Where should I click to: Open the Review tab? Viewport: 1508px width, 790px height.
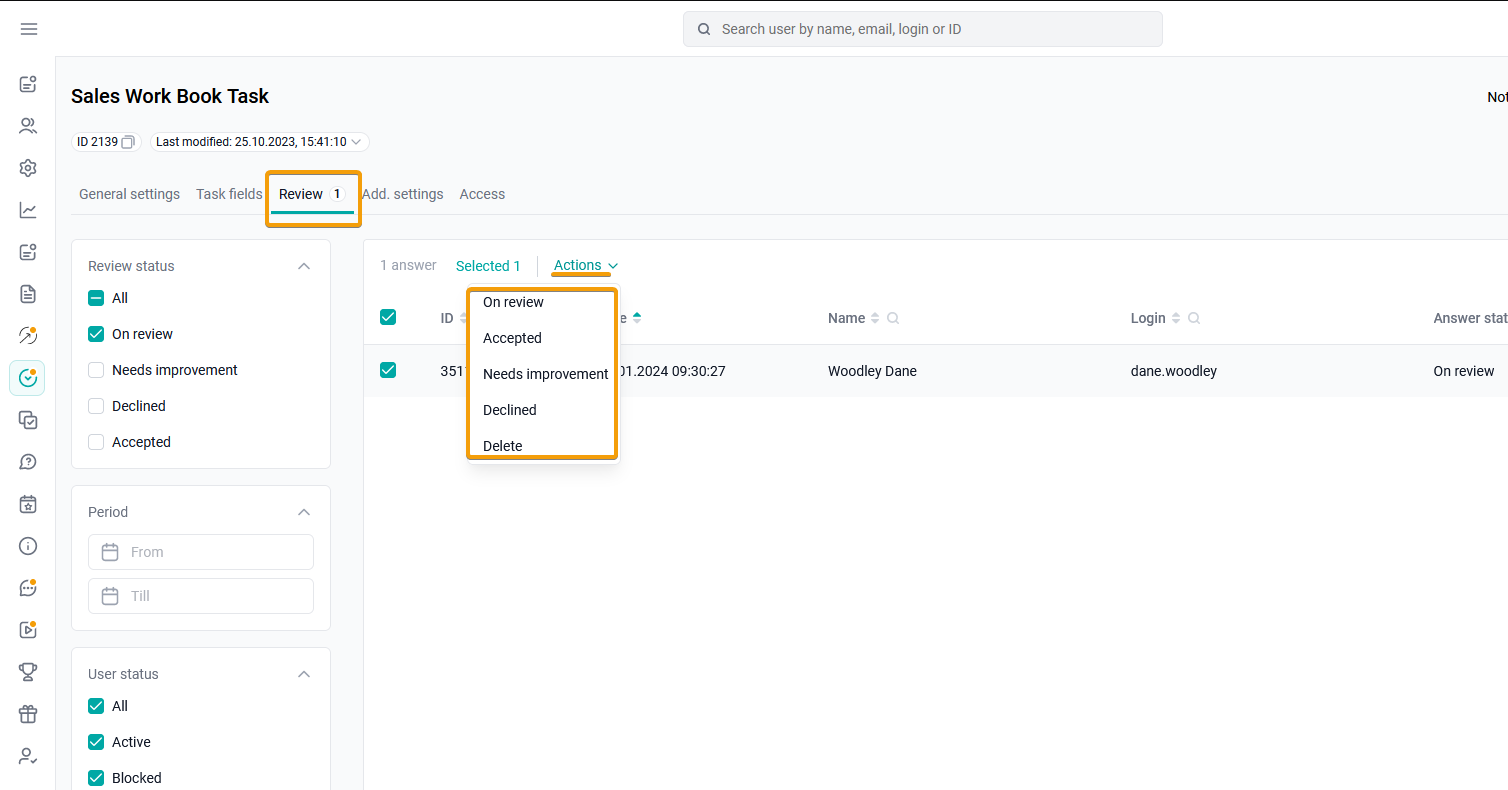coord(312,194)
